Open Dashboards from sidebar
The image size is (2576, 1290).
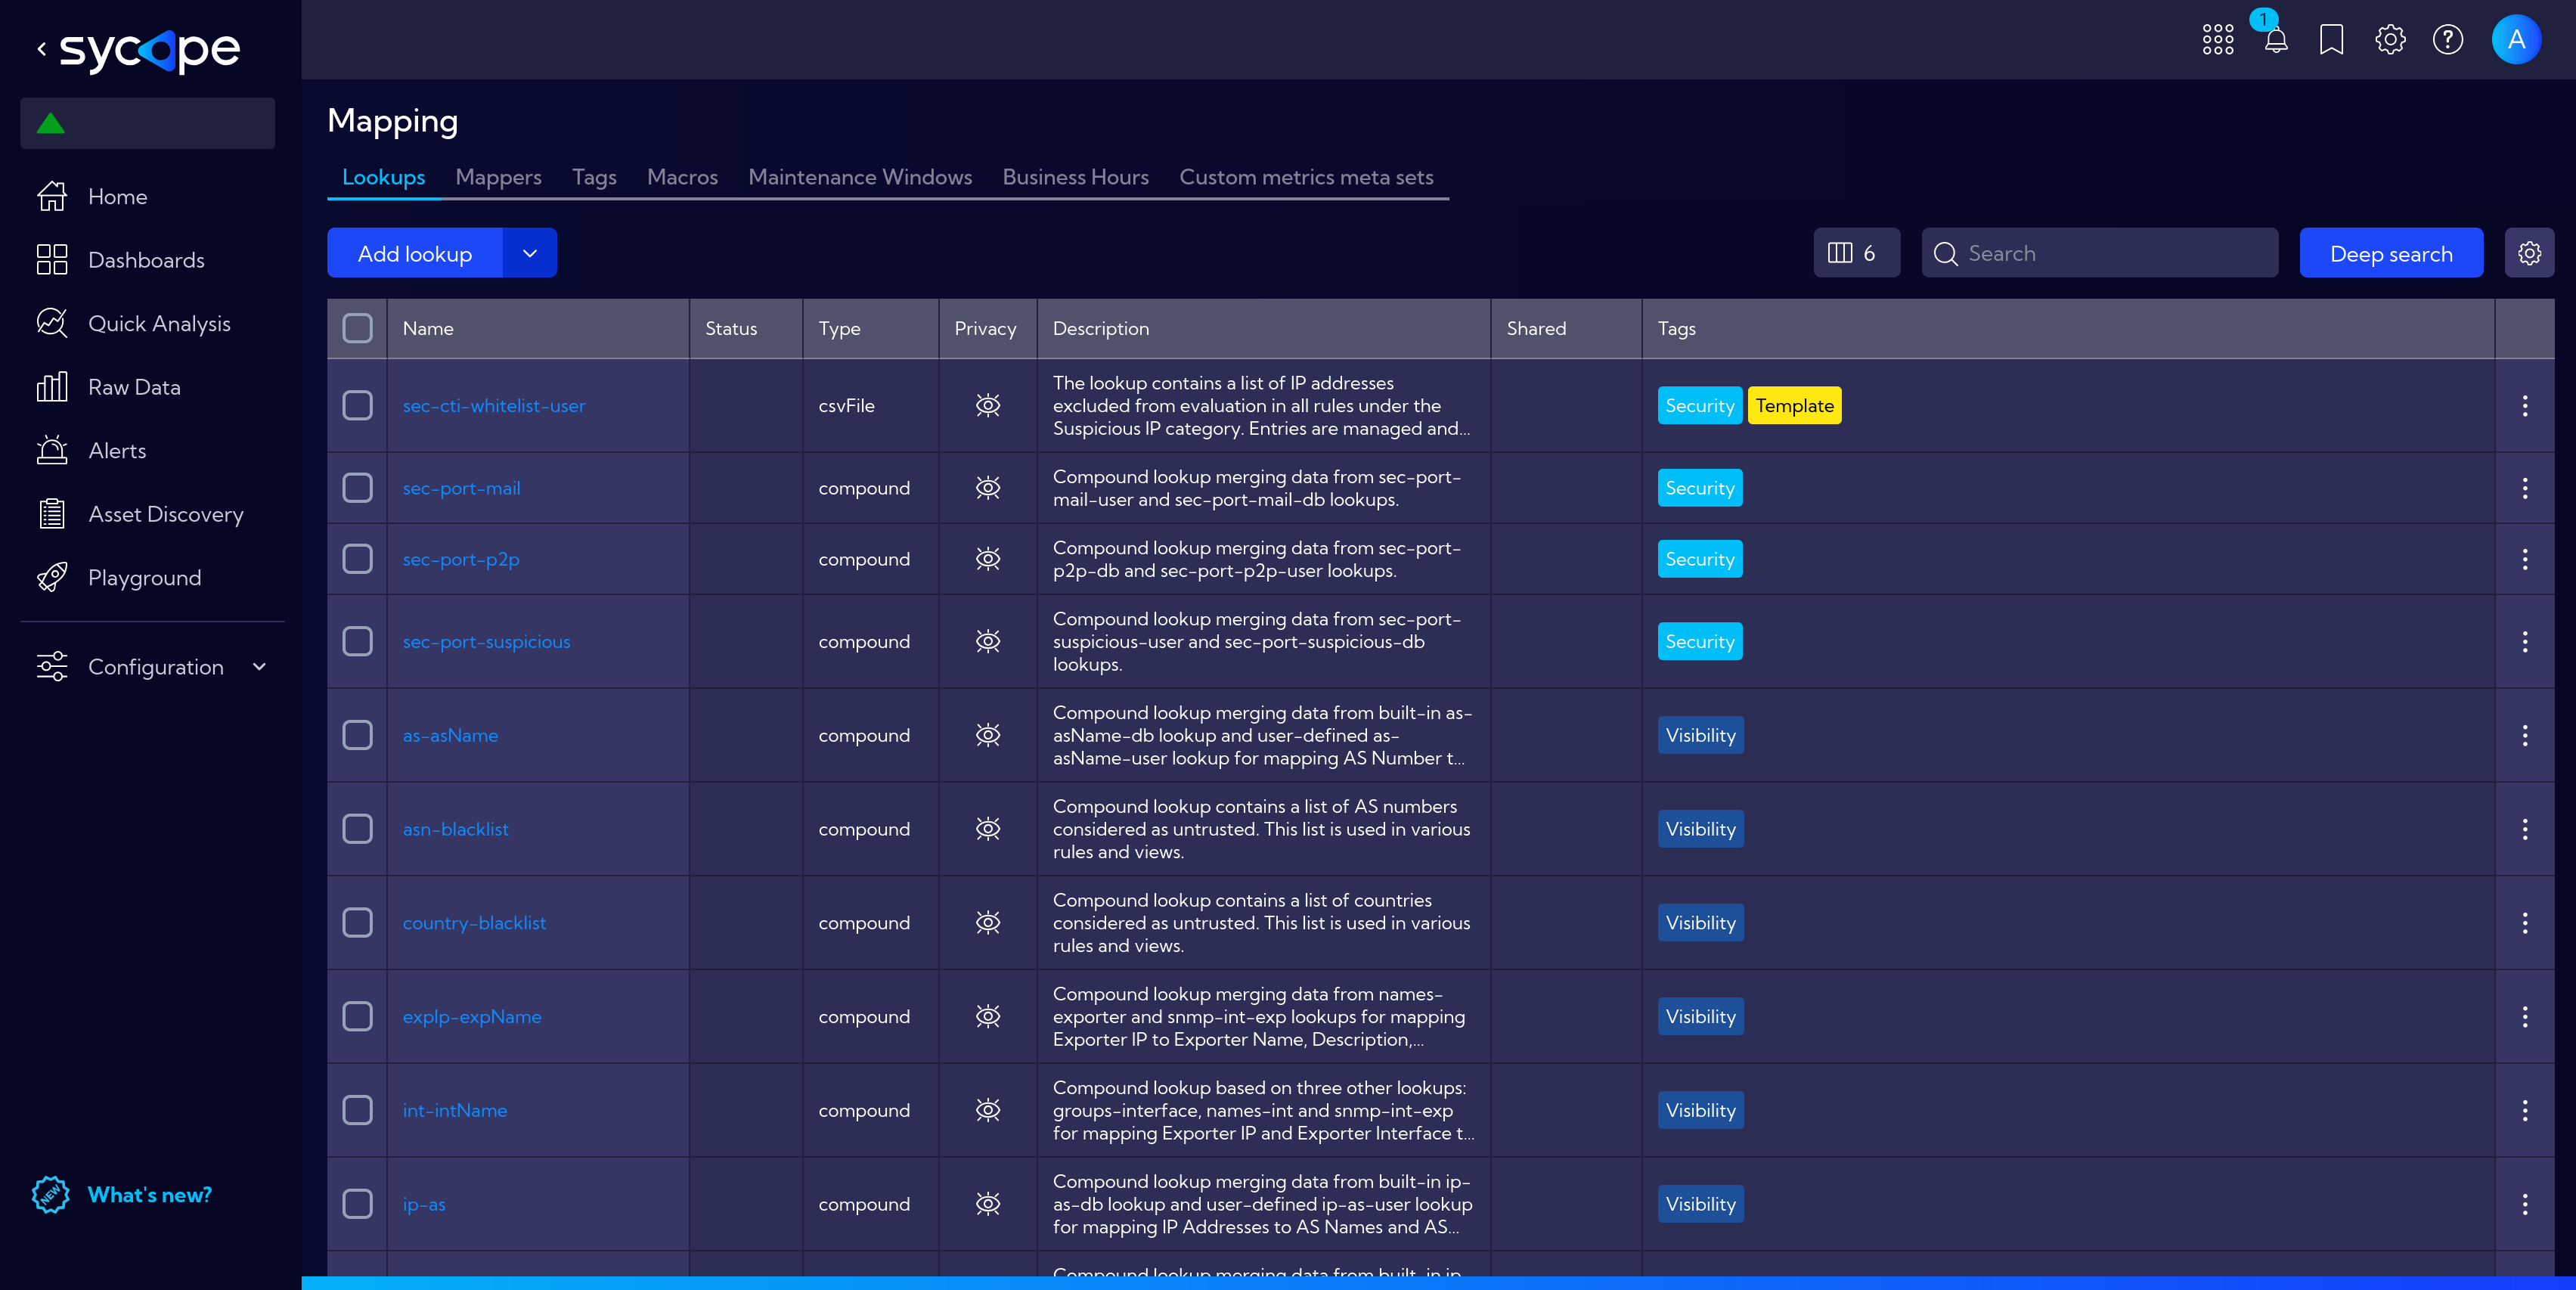coord(120,260)
